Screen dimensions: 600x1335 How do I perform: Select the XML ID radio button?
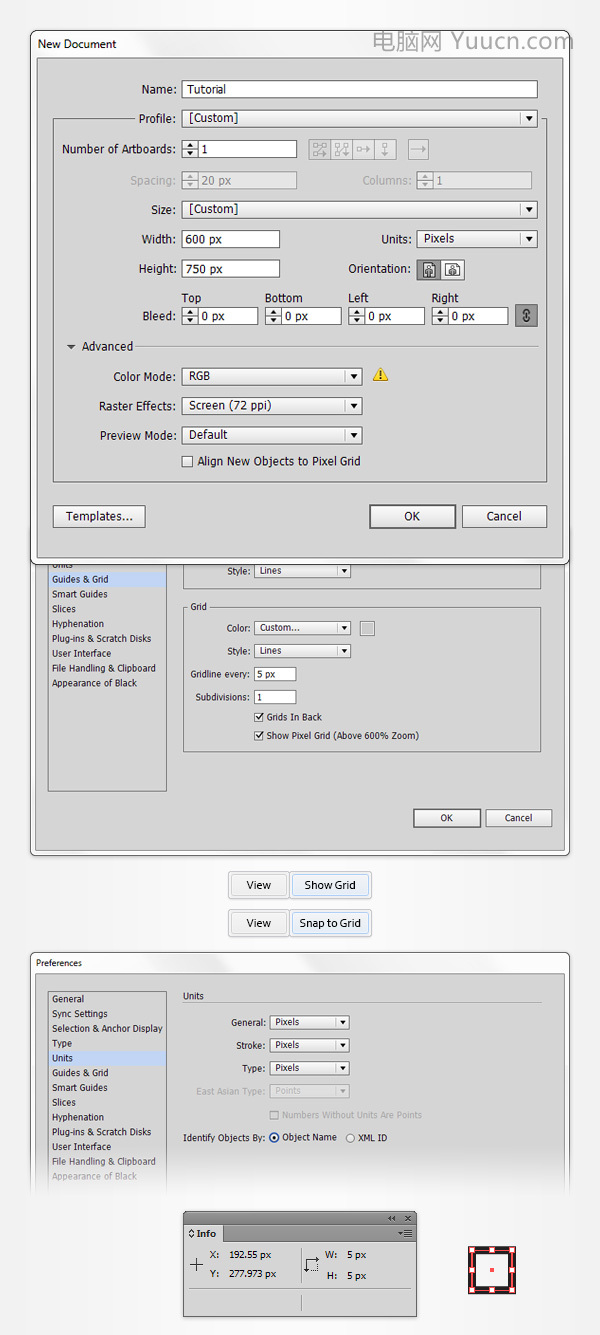point(350,1138)
